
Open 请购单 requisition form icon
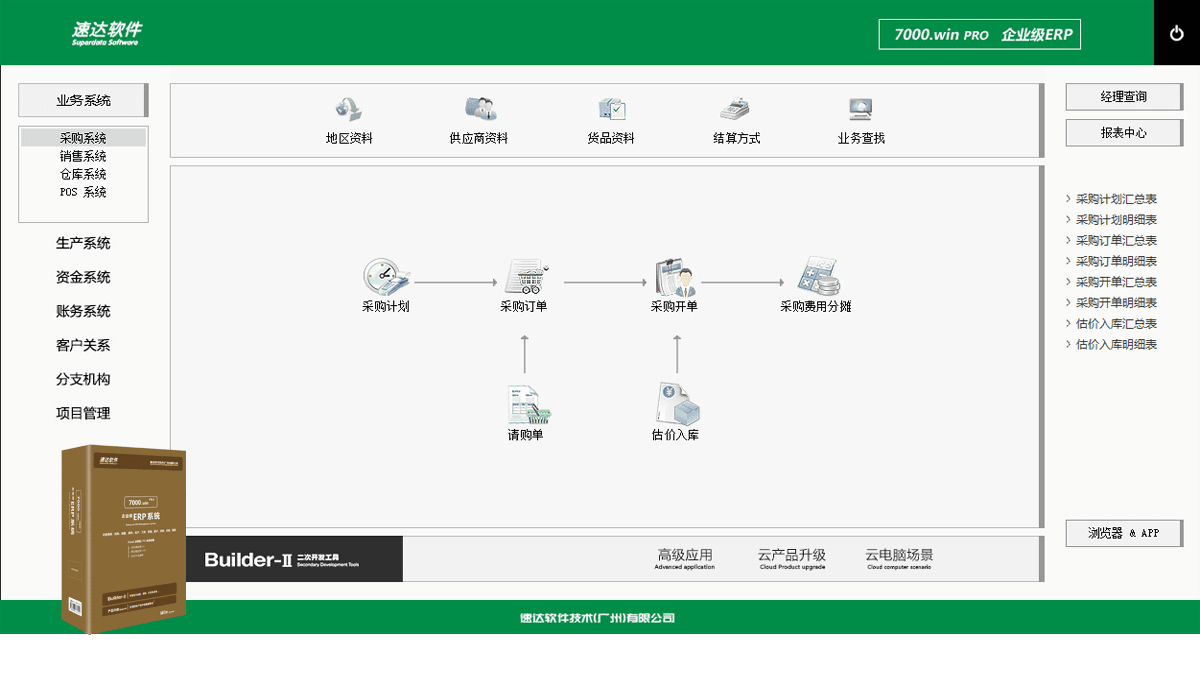pos(524,410)
